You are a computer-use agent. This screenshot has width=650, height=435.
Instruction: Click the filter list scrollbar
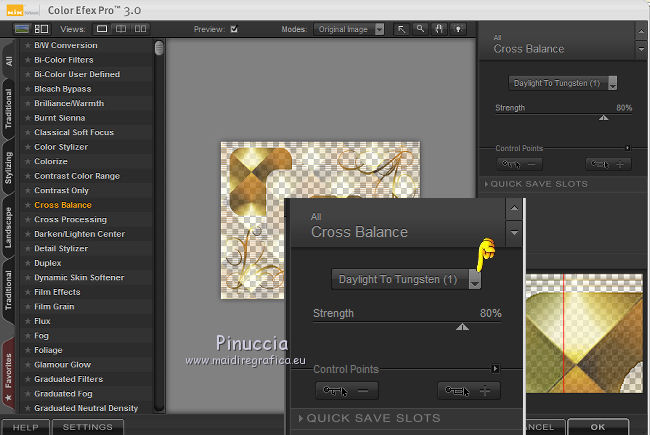click(x=159, y=48)
